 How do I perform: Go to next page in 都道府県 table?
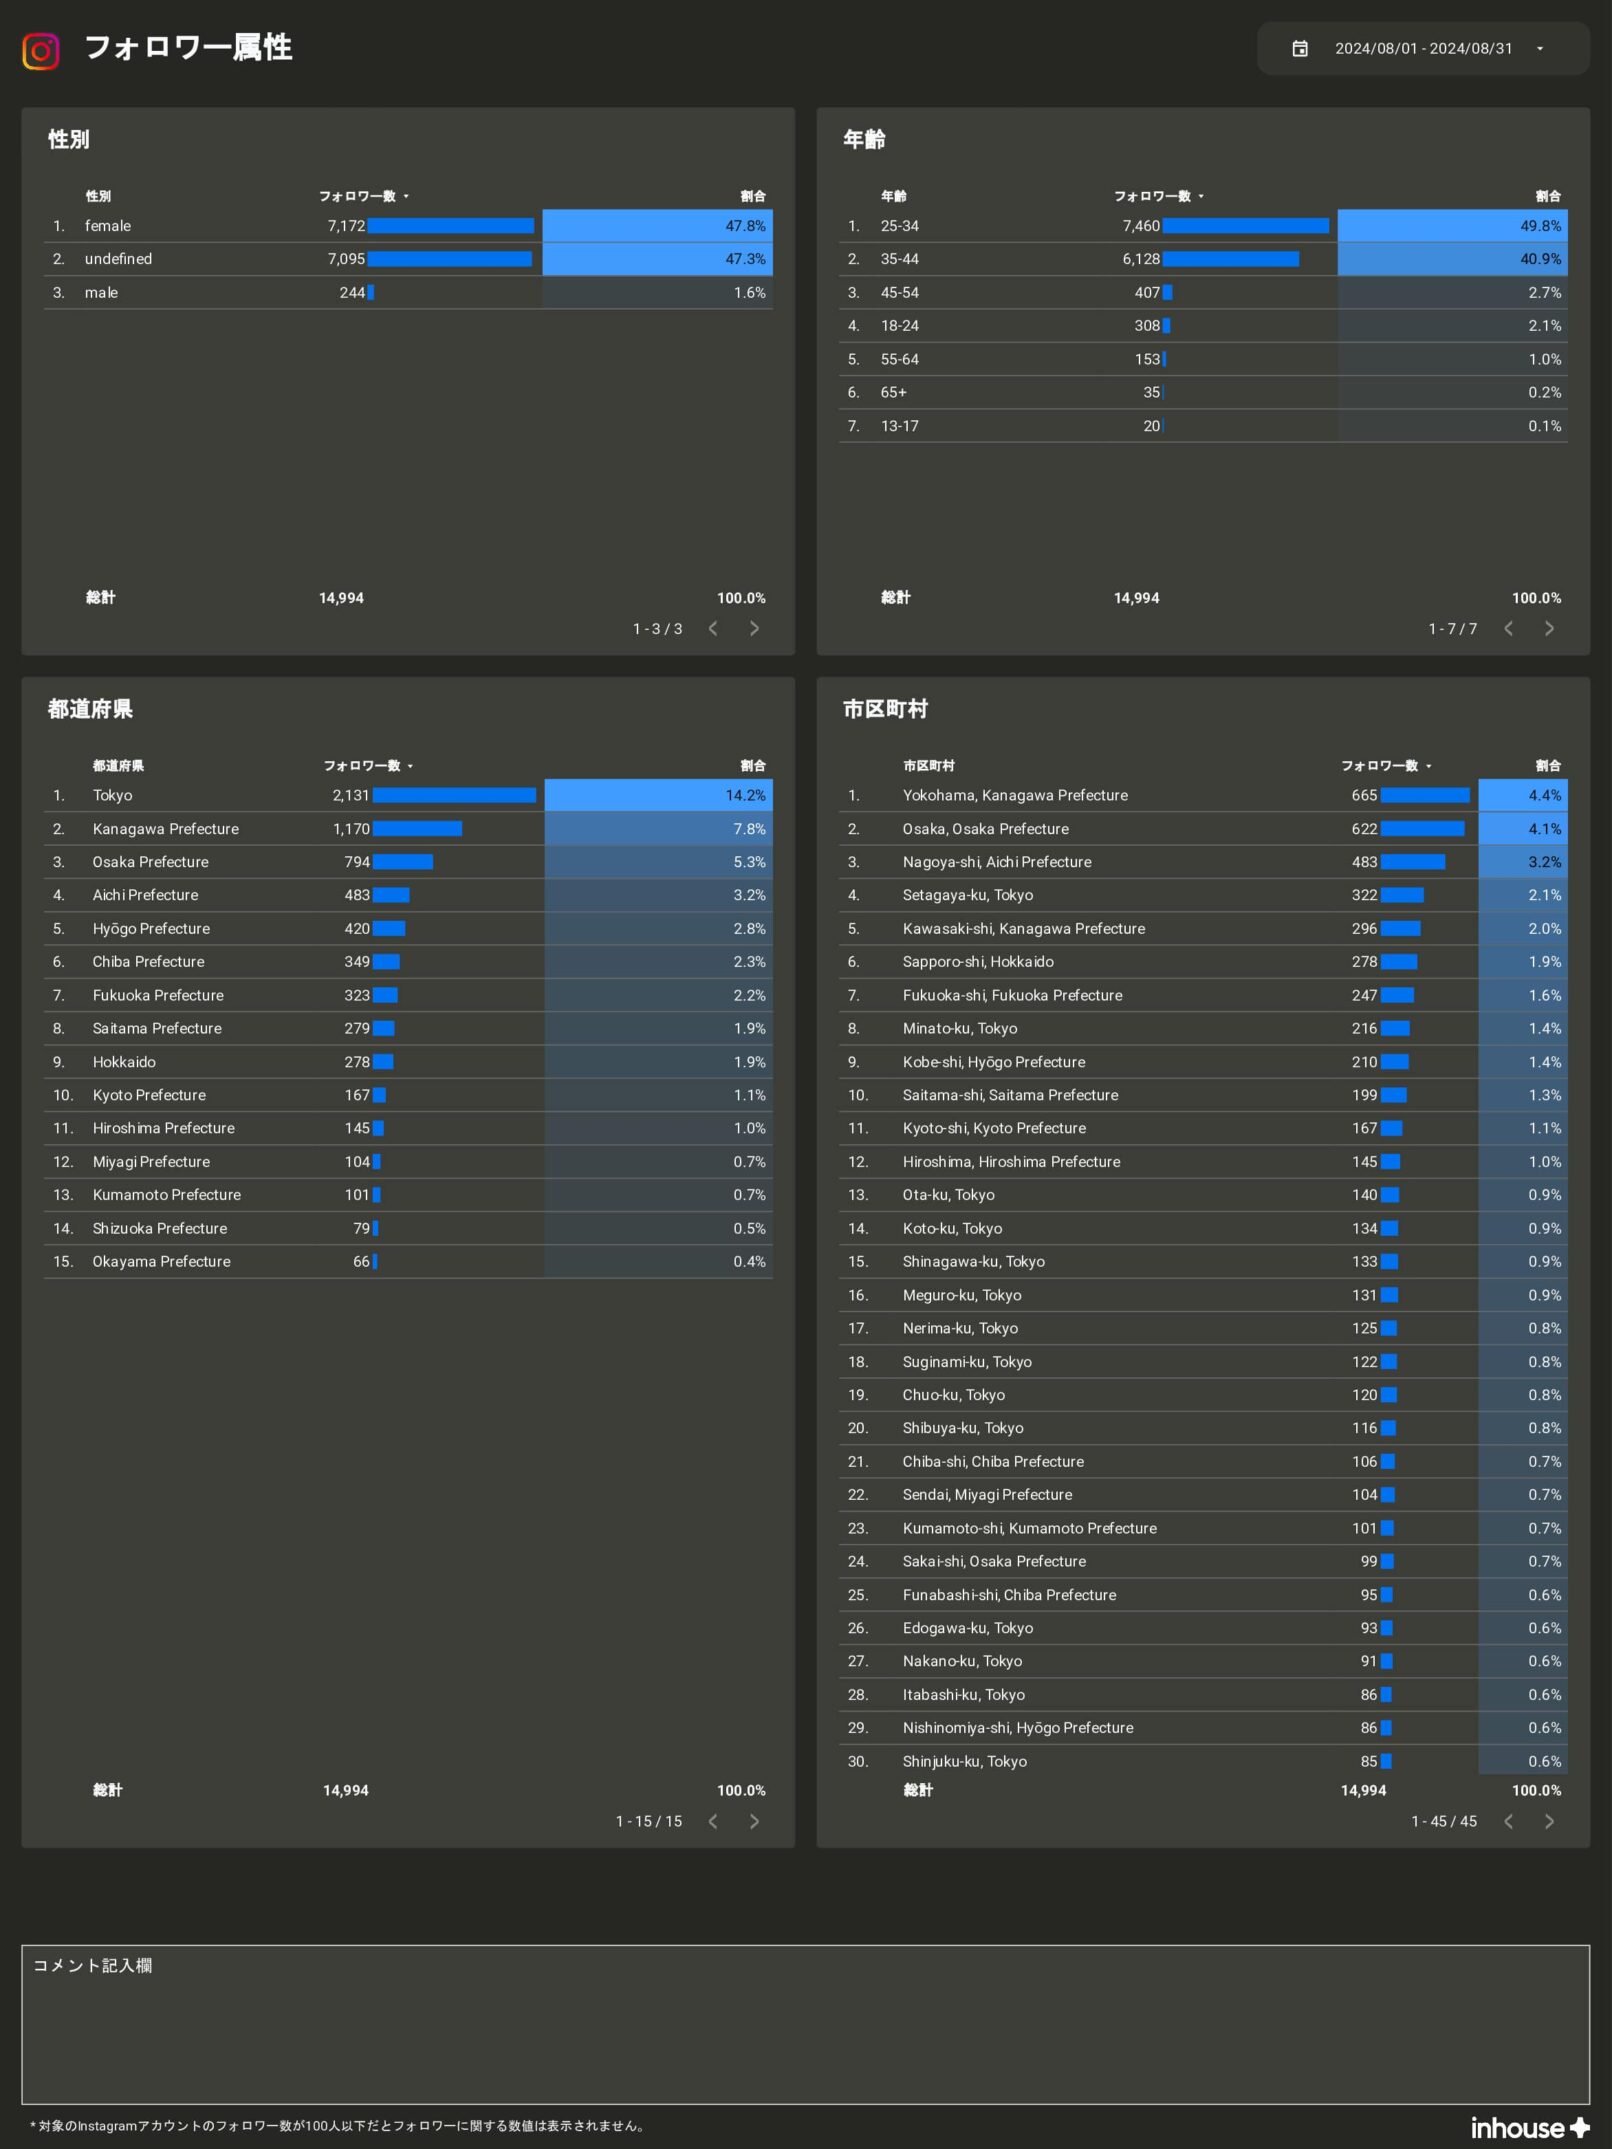(754, 1821)
